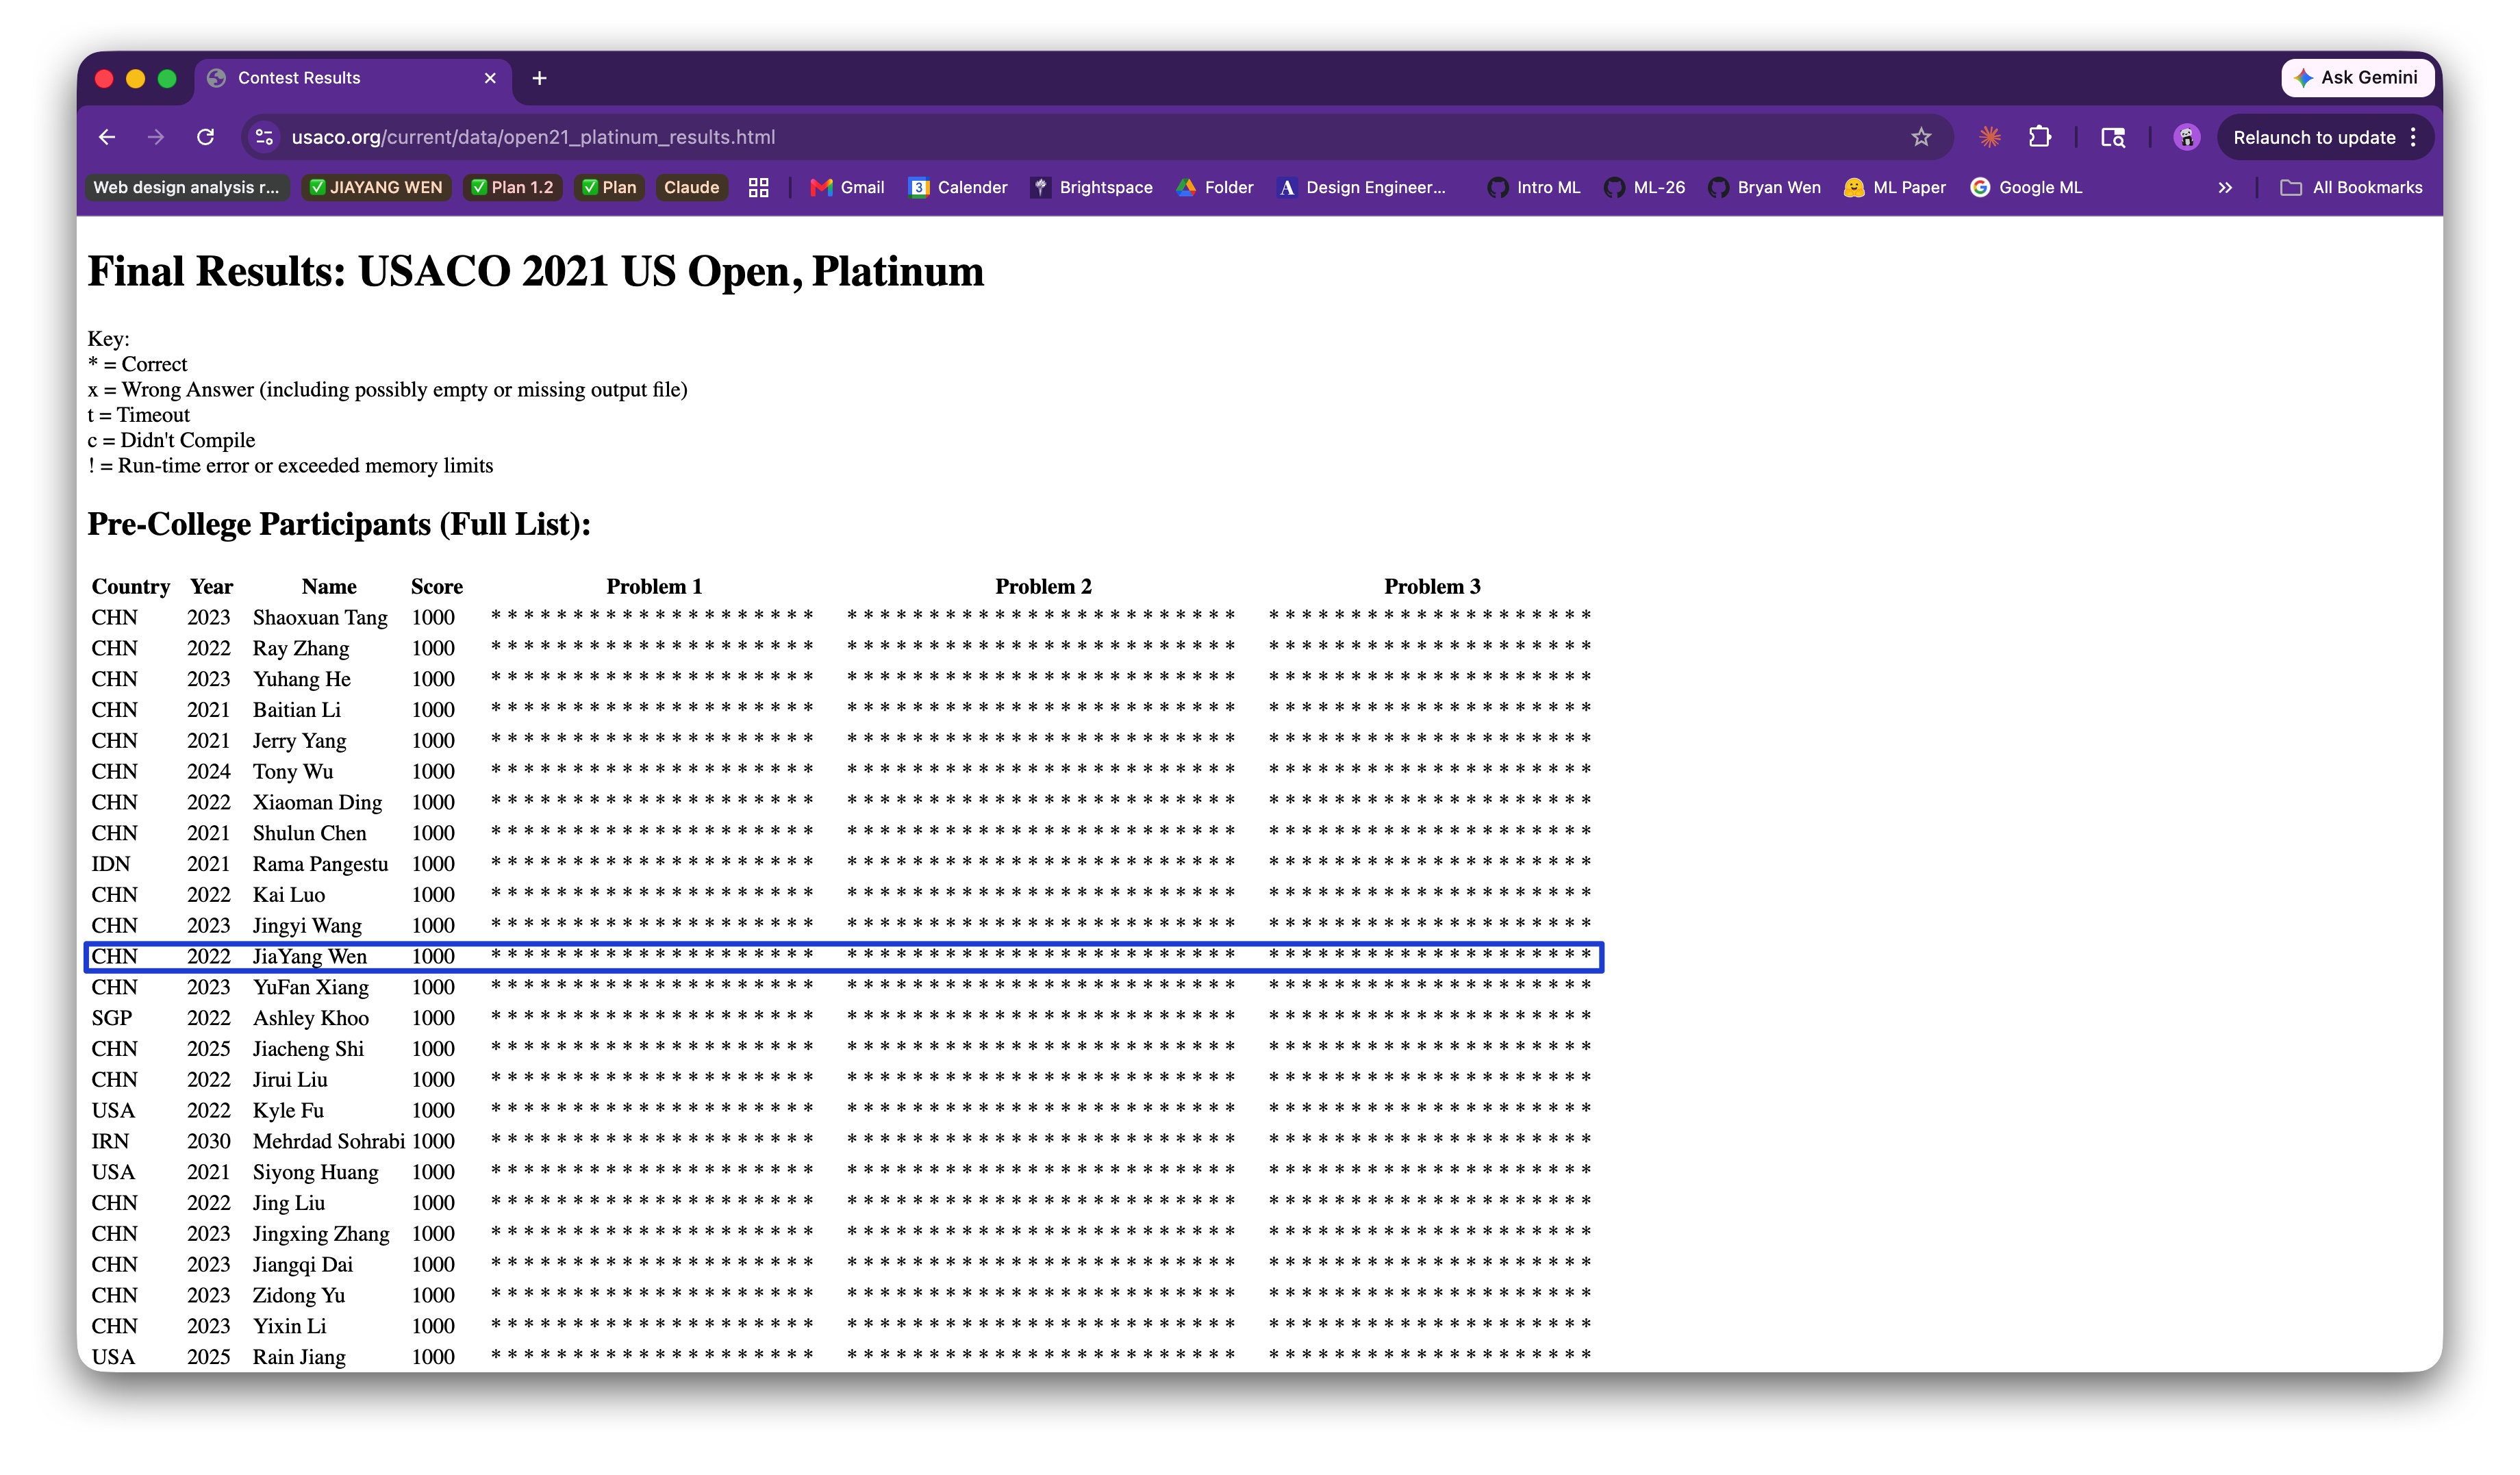Click the Problem 1 column header
Screen dimensions: 2520x1475
654,586
